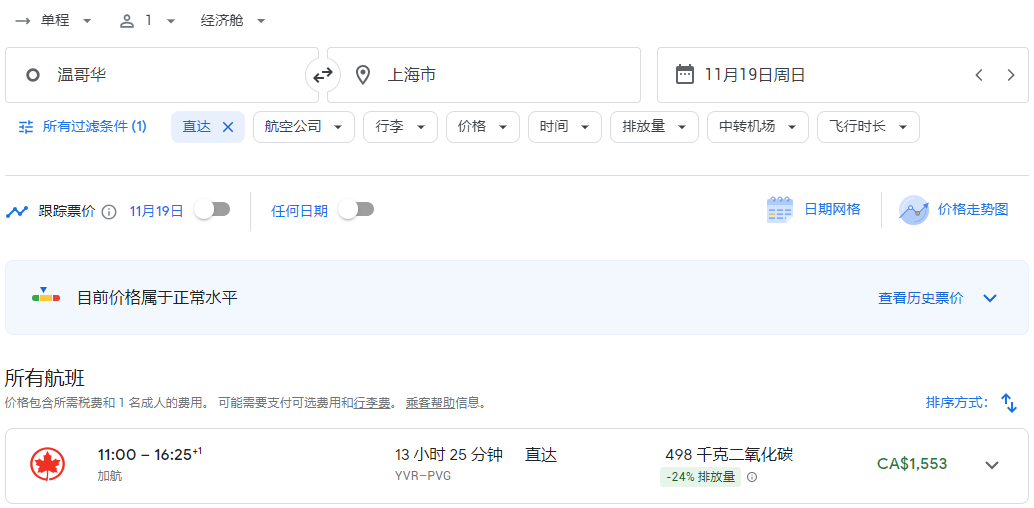Go to next date arrow

pos(1011,75)
